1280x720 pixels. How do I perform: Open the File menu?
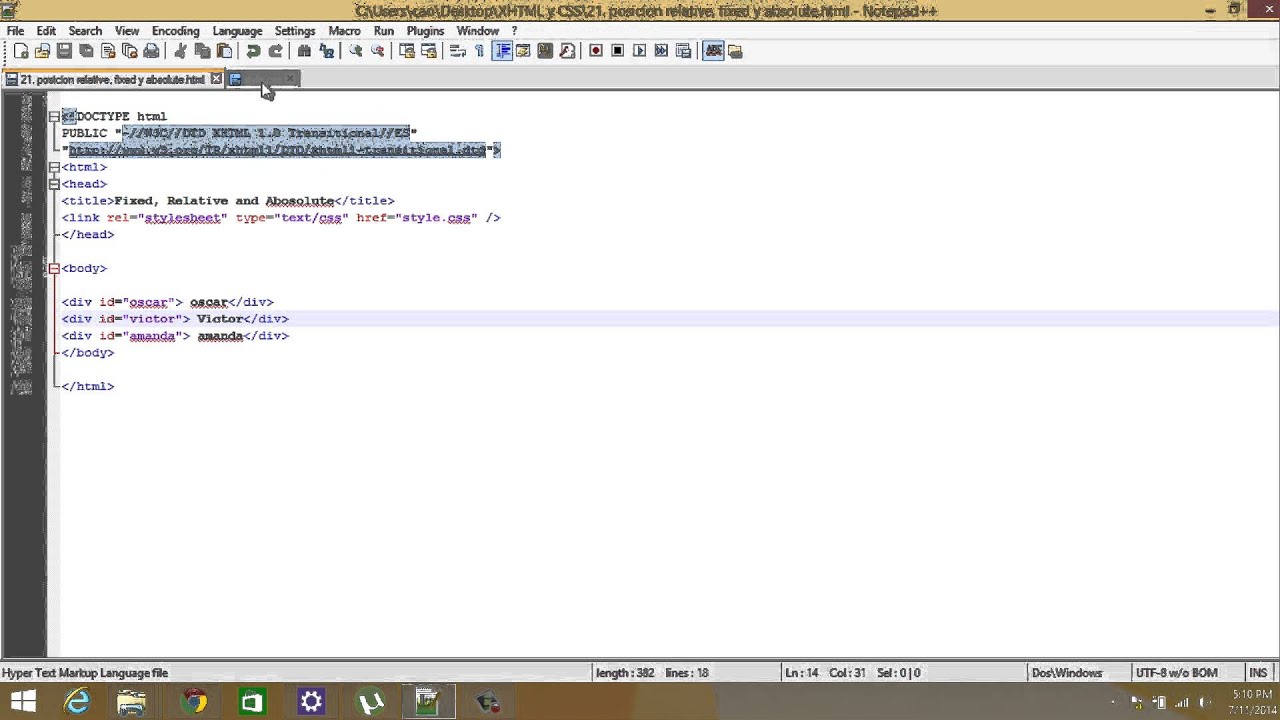pyautogui.click(x=15, y=31)
